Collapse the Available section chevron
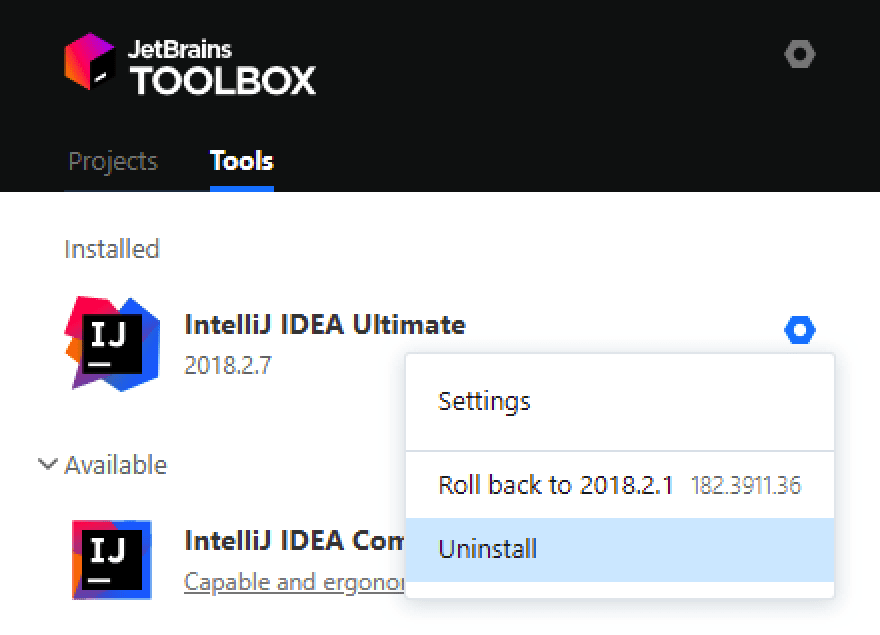The height and width of the screenshot is (635, 880). click(x=48, y=464)
